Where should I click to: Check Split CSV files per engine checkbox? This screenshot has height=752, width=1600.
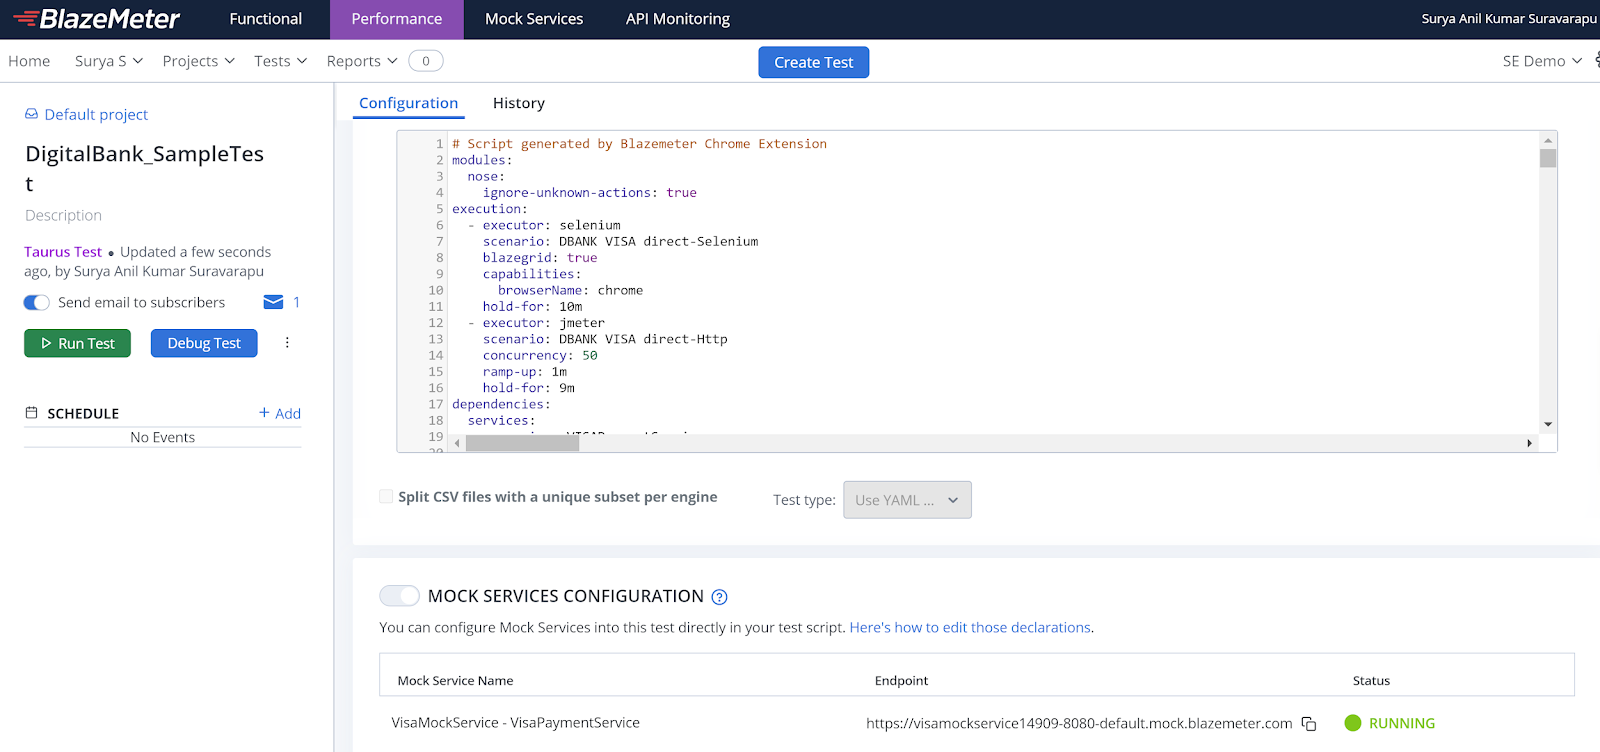[386, 497]
